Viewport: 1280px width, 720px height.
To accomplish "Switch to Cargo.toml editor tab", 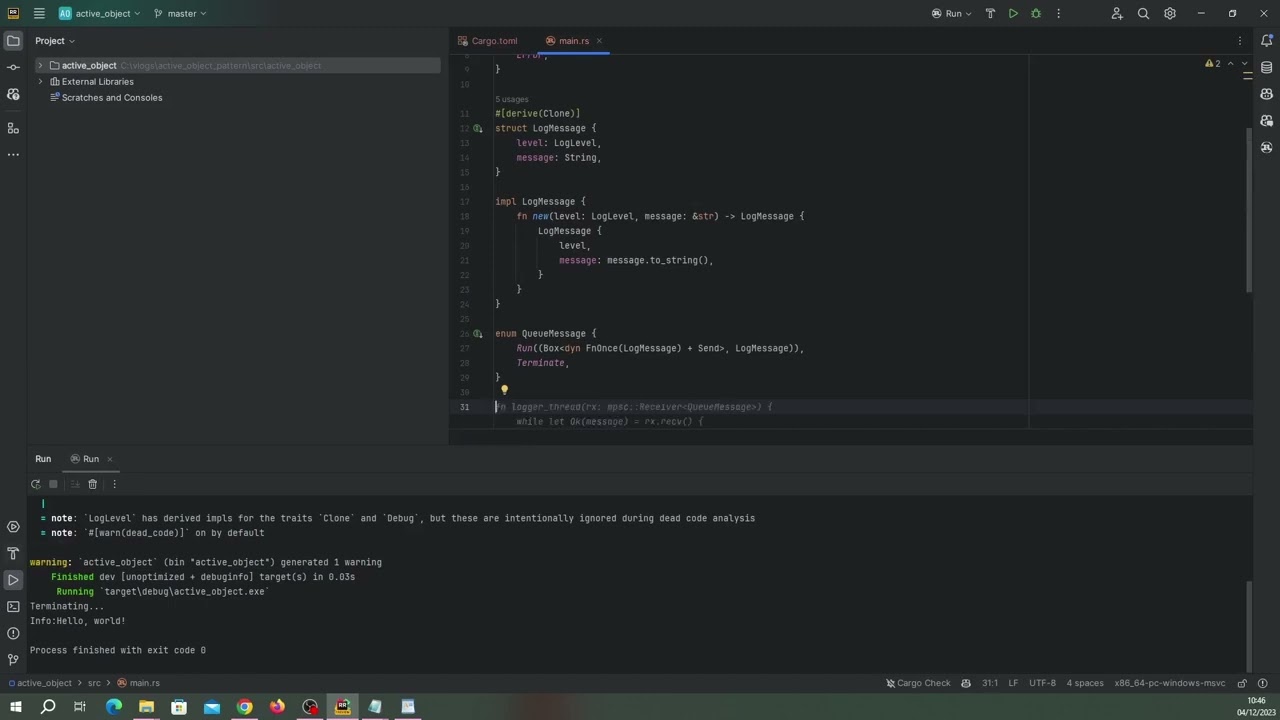I will (488, 41).
